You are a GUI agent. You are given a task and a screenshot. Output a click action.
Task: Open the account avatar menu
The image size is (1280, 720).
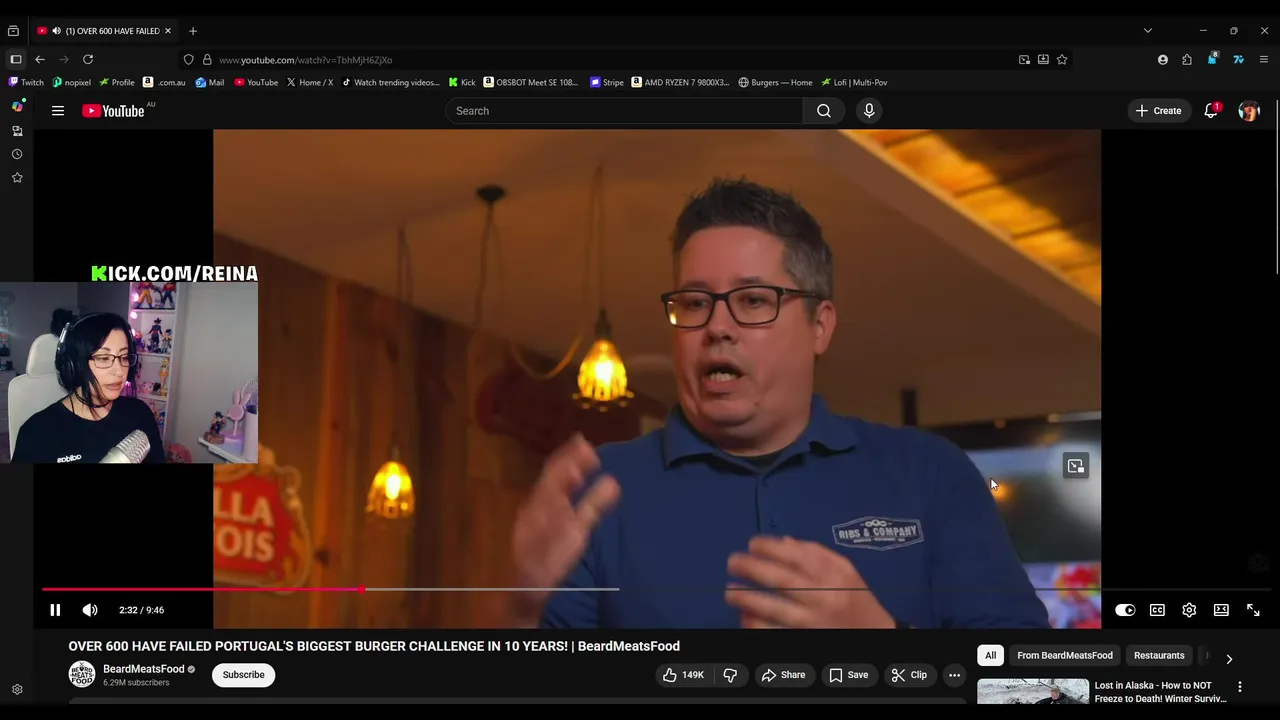pos(1249,111)
